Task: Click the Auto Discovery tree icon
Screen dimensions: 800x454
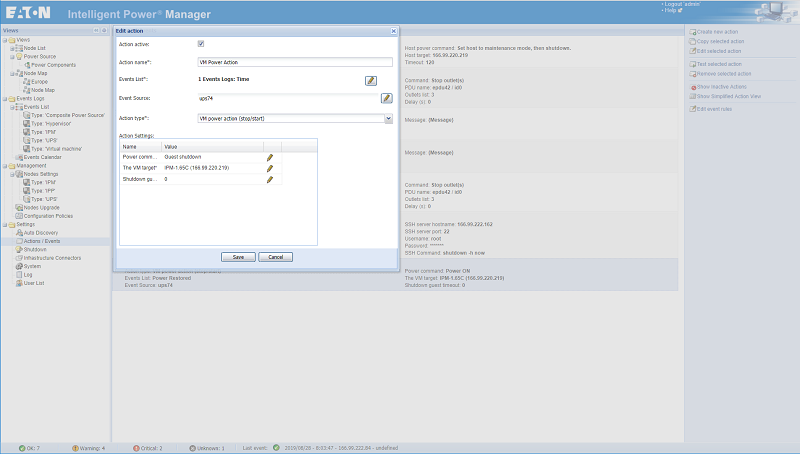Action: click(x=19, y=233)
